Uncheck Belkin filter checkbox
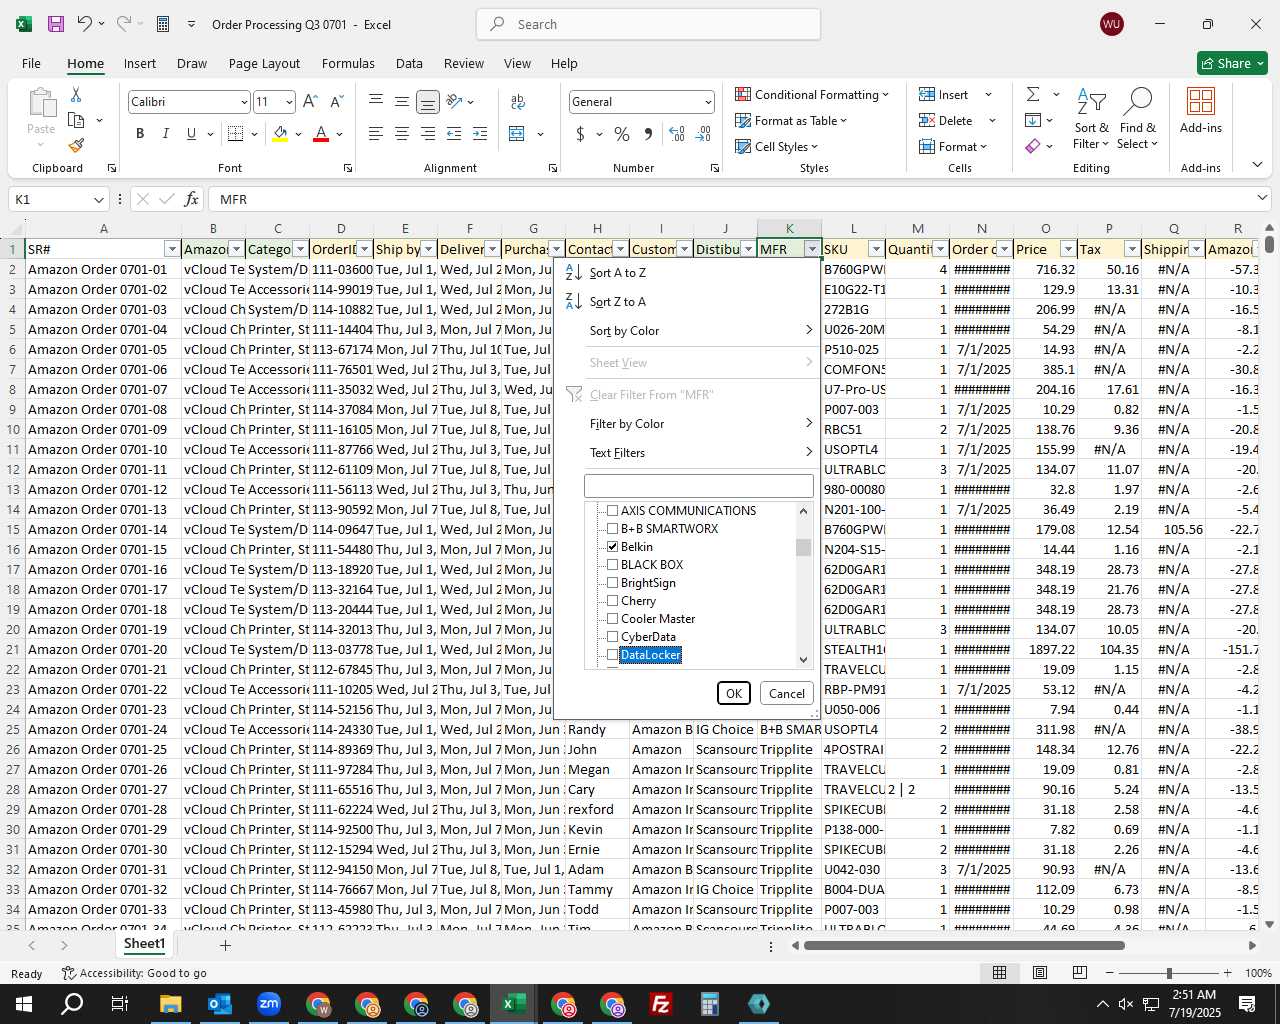This screenshot has height=1024, width=1280. pos(613,546)
